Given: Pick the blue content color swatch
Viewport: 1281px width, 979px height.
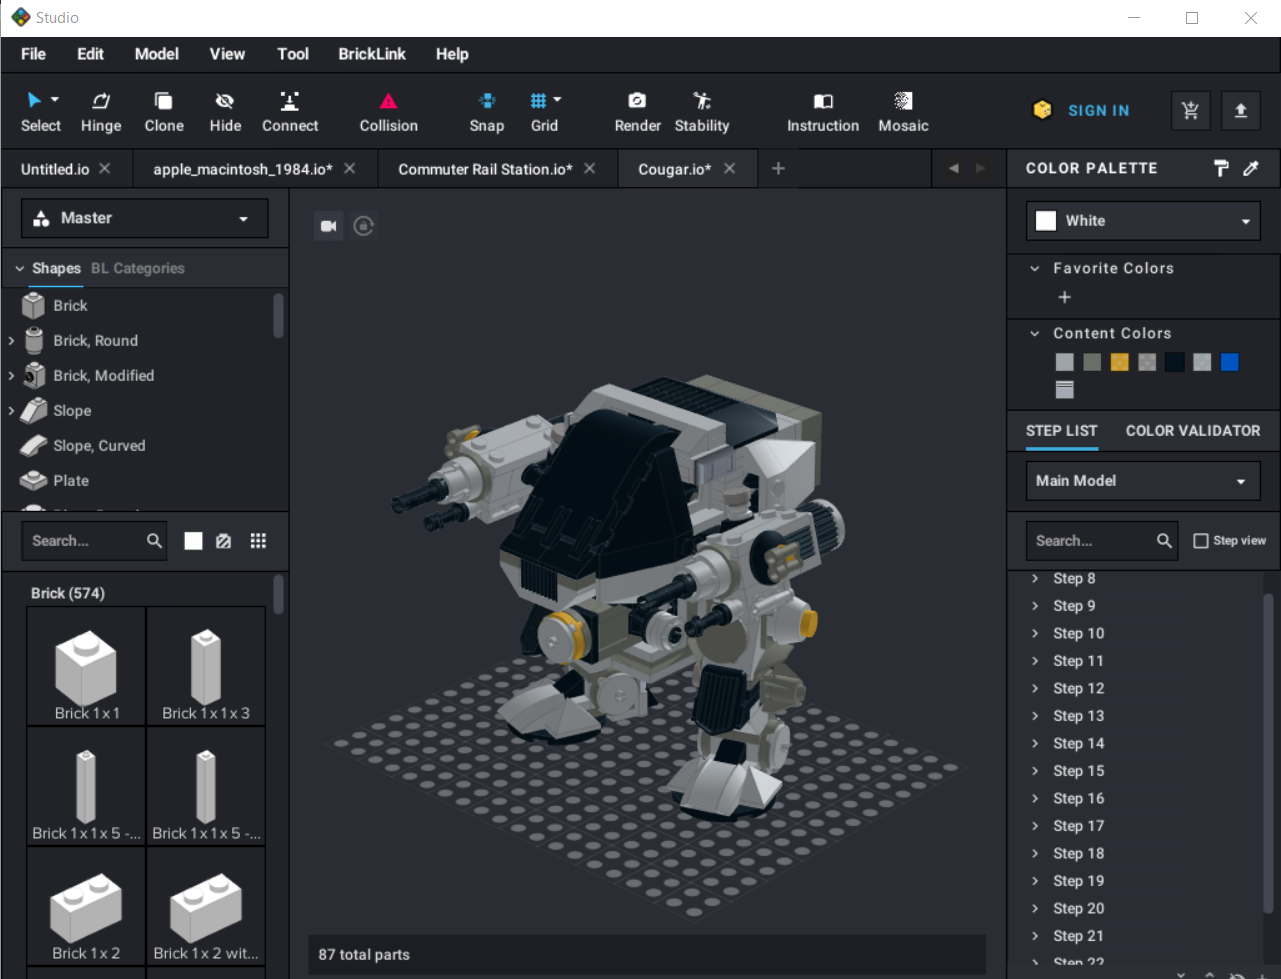Looking at the screenshot, I should [x=1230, y=362].
